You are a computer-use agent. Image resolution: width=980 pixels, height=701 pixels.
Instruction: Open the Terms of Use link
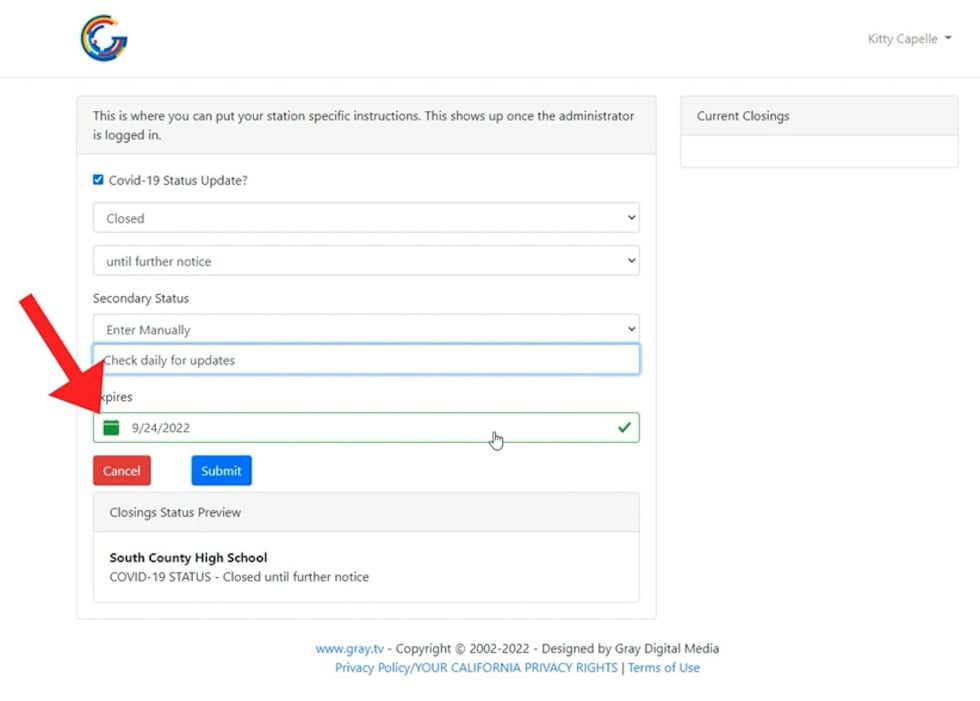[664, 667]
